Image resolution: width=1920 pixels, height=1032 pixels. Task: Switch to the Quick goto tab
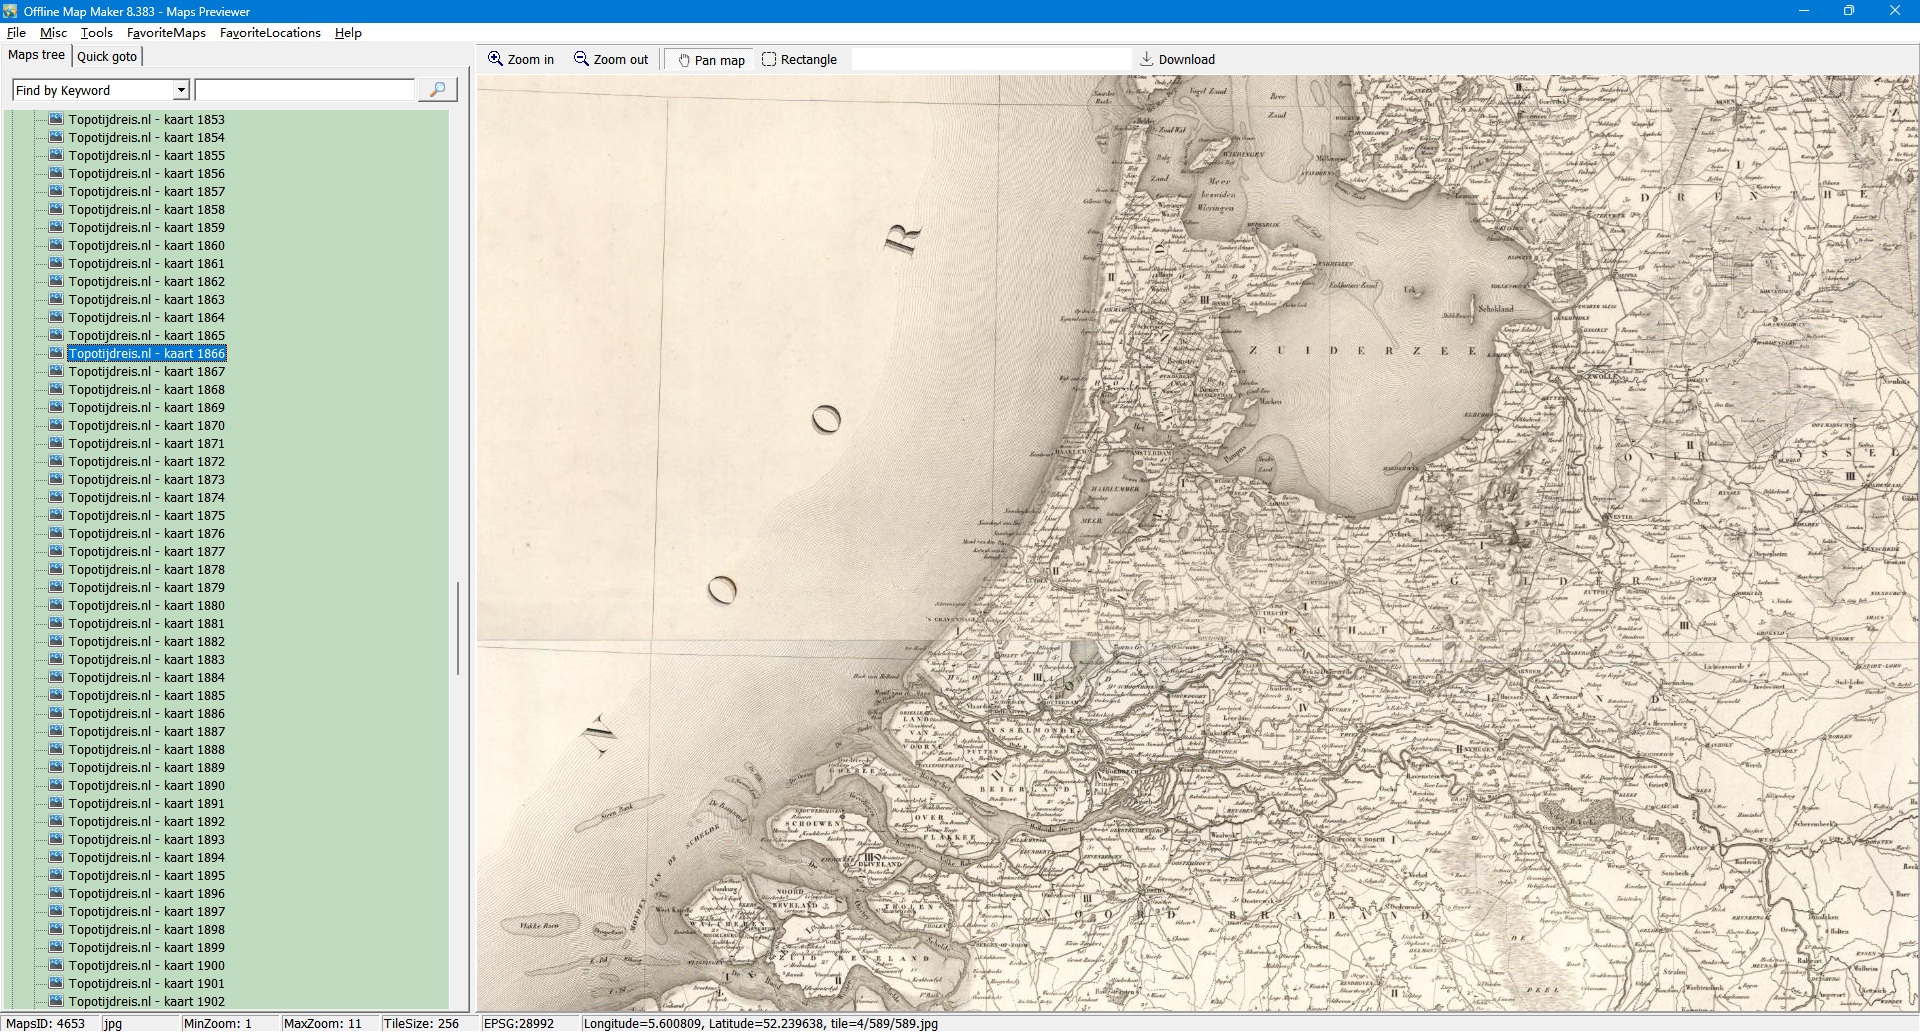coord(107,56)
